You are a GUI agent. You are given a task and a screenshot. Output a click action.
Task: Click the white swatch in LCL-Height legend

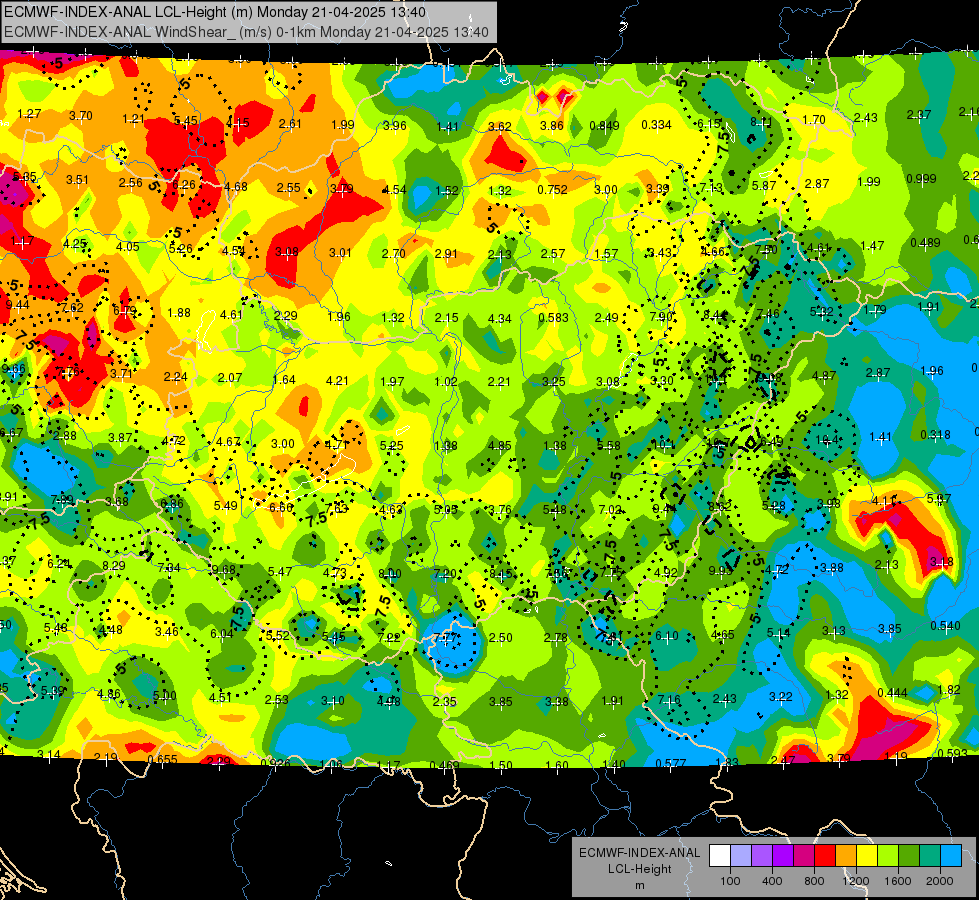[720, 856]
